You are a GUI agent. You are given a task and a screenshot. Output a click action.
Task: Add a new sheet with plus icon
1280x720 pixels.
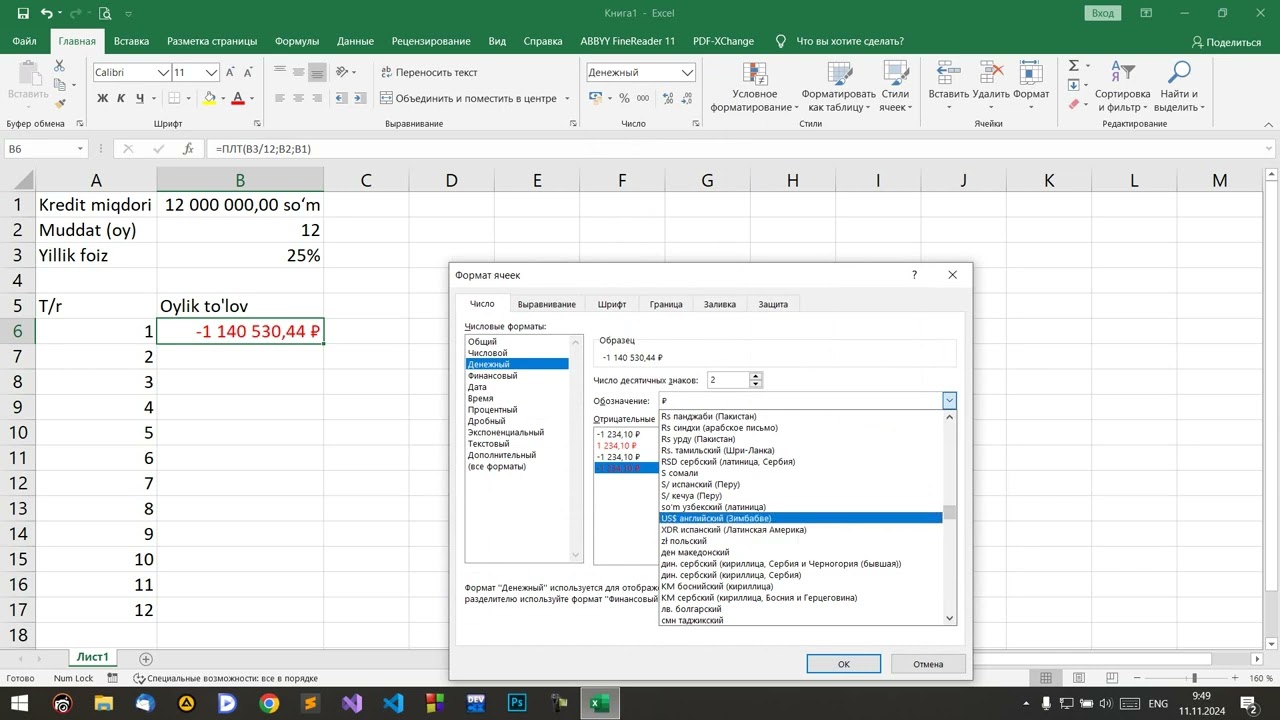(x=146, y=659)
